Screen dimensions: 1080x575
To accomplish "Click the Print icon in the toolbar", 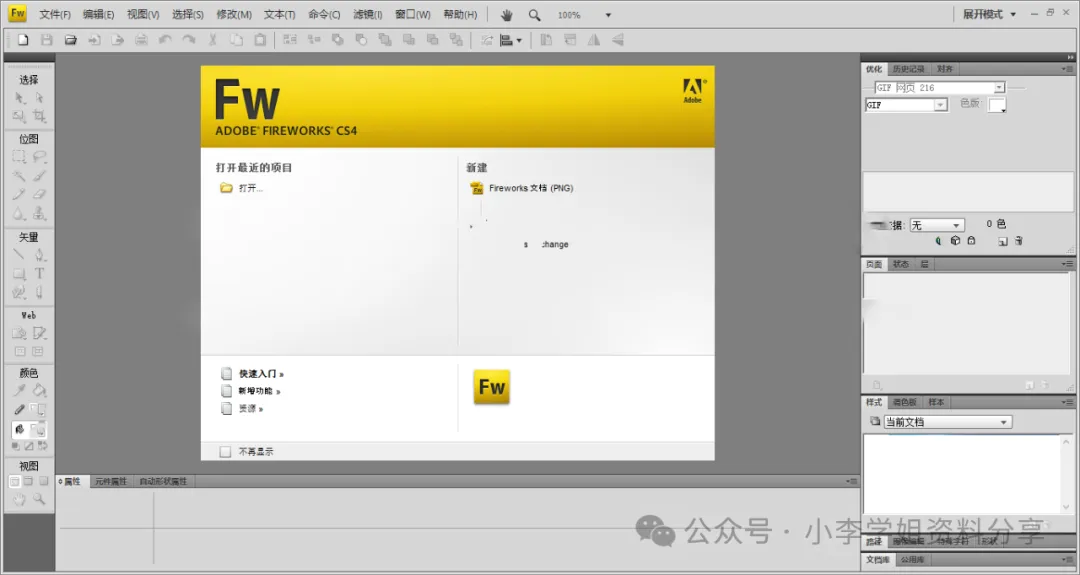I will (x=141, y=40).
